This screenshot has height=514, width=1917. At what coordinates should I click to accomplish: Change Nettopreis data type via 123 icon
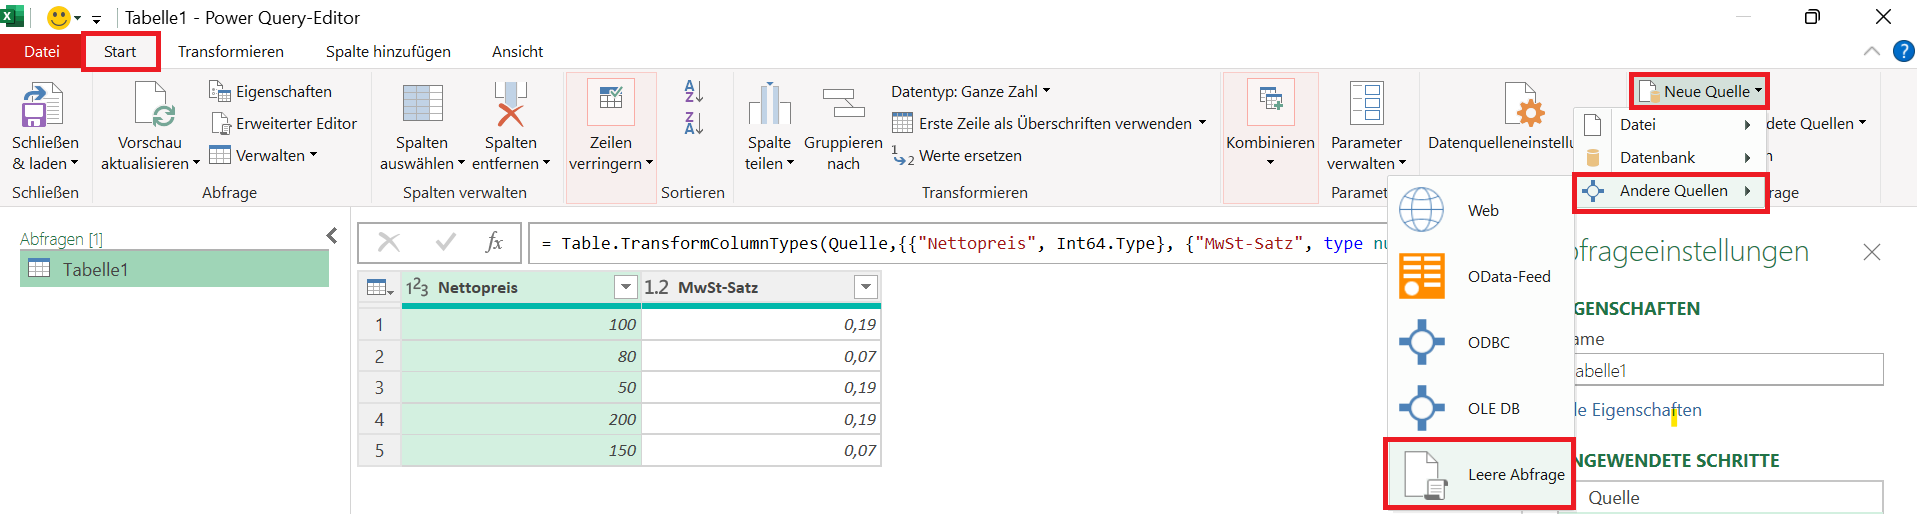click(417, 288)
